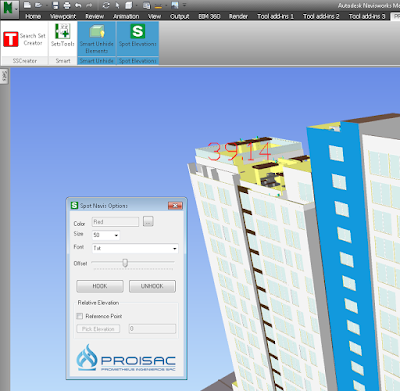Click the Pick Elevation value field
The height and width of the screenshot is (391, 400).
pyautogui.click(x=152, y=329)
